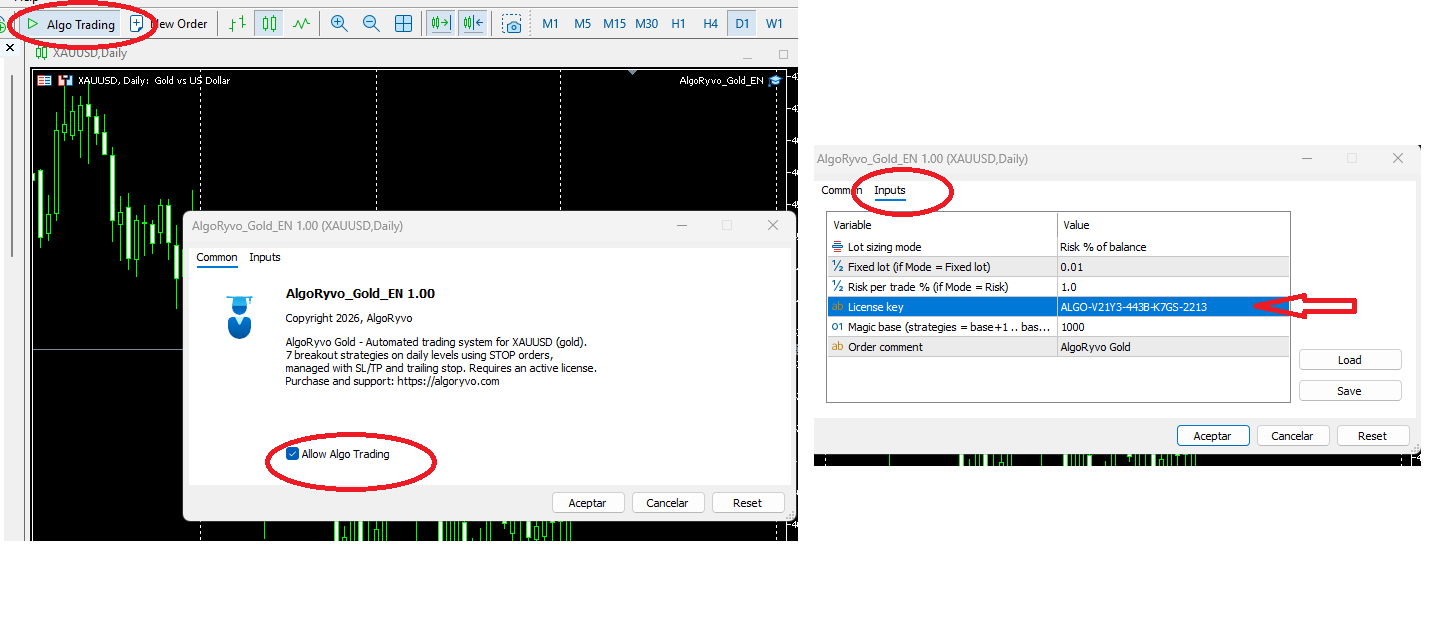This screenshot has width=1436, height=622.
Task: Click Cancelar in the Allow Algo Trading dialog
Action: (x=668, y=503)
